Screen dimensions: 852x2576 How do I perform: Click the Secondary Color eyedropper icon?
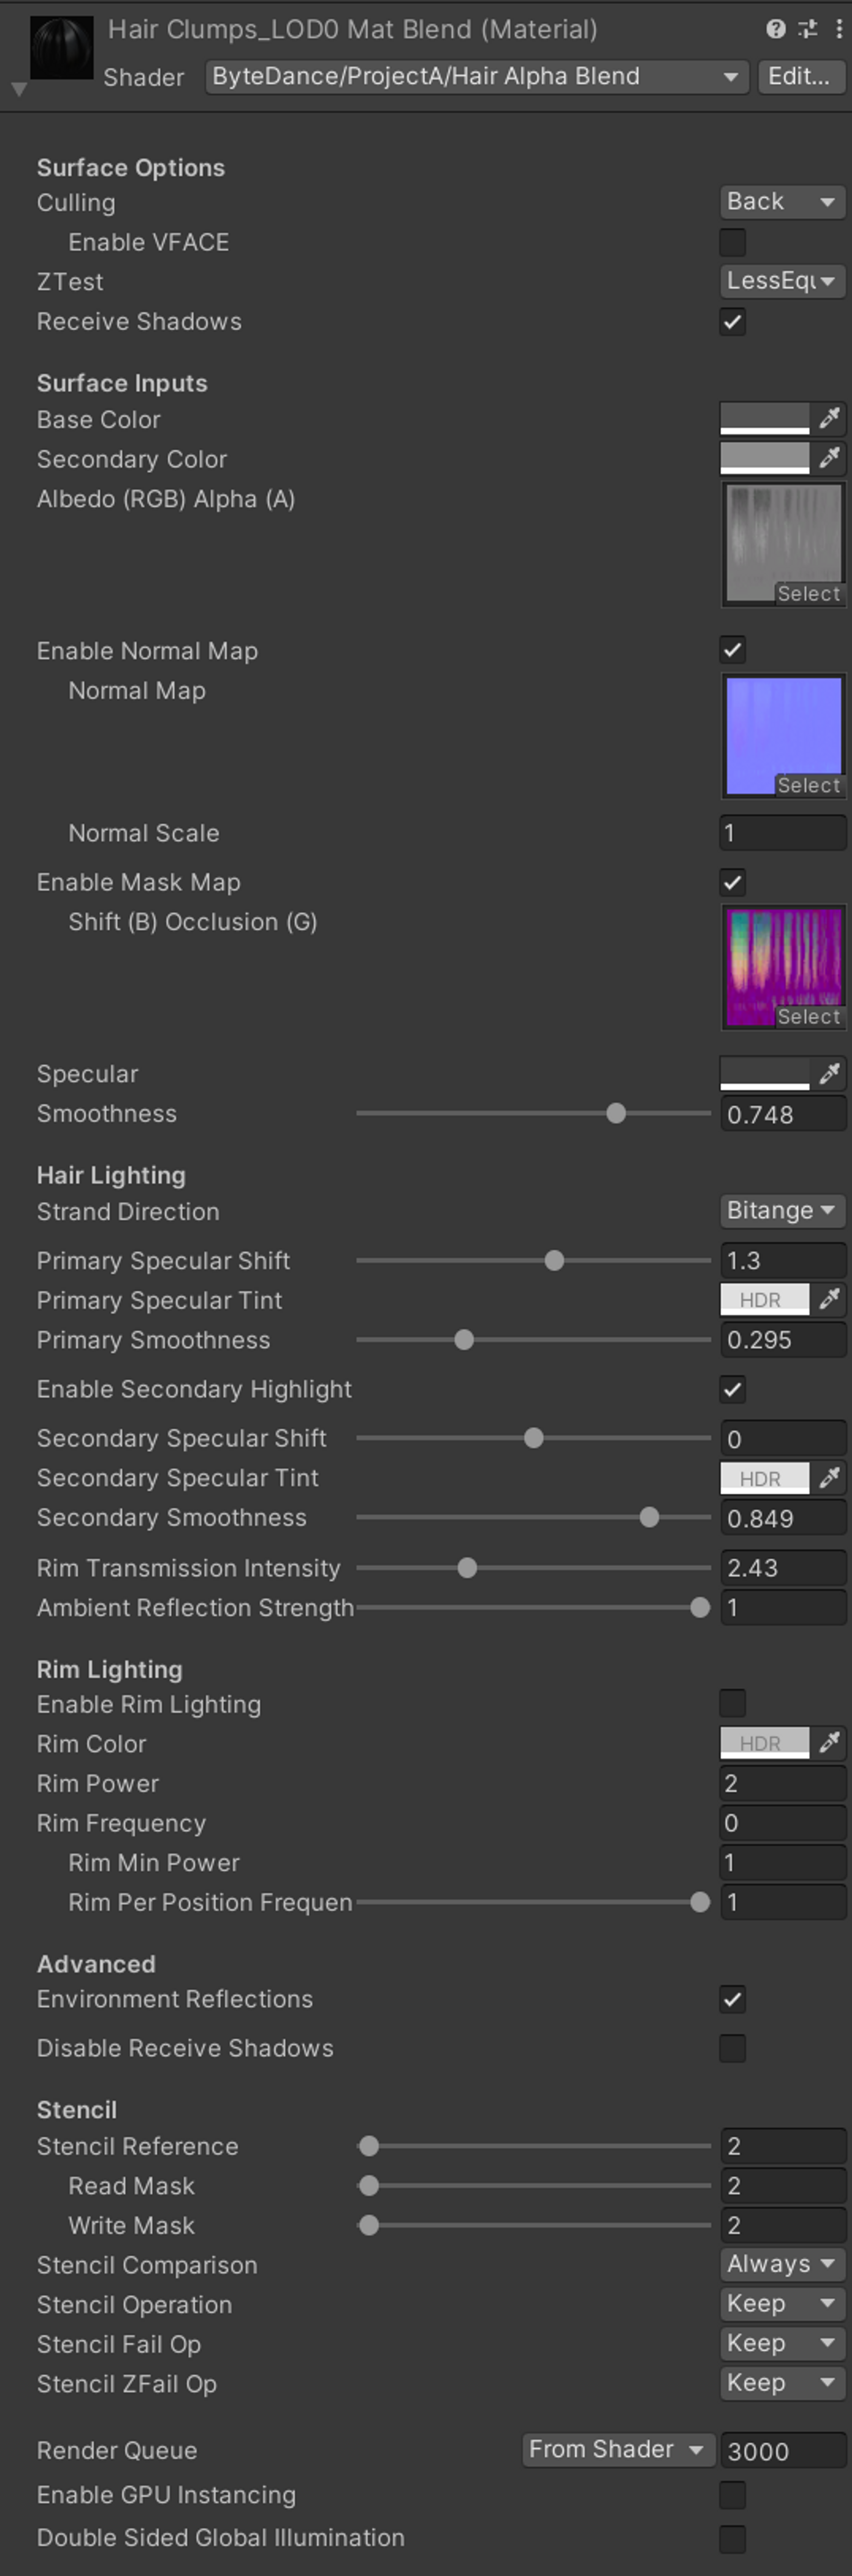point(829,458)
